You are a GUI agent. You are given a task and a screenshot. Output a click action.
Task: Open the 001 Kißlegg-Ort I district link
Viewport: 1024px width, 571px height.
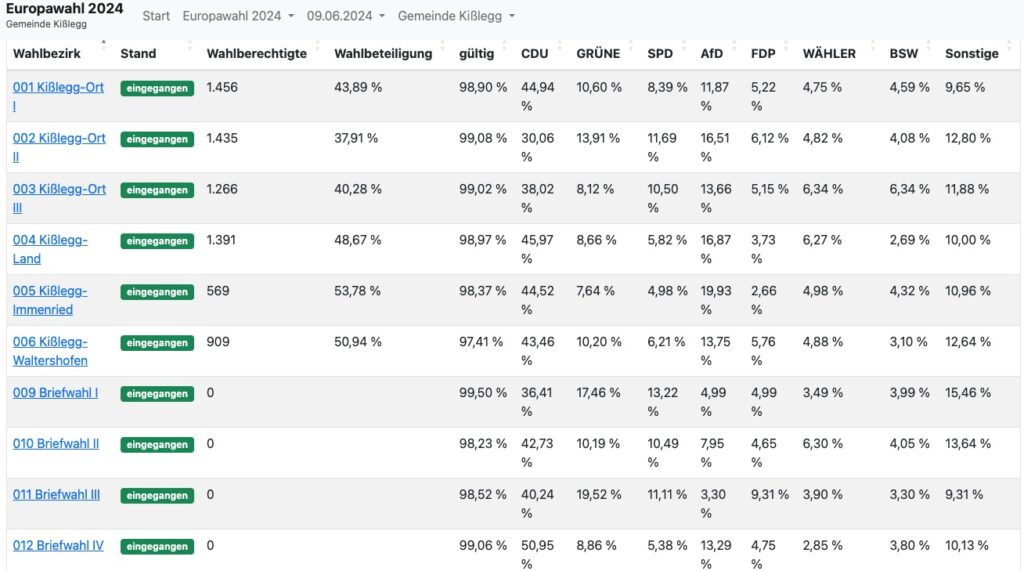click(x=58, y=88)
